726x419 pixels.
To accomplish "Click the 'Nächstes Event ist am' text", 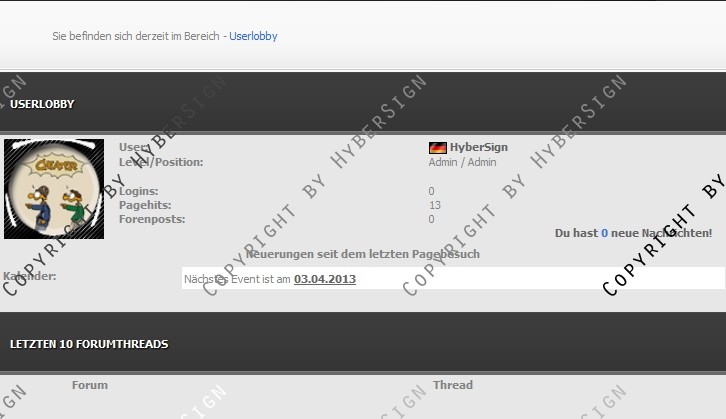I will point(237,279).
